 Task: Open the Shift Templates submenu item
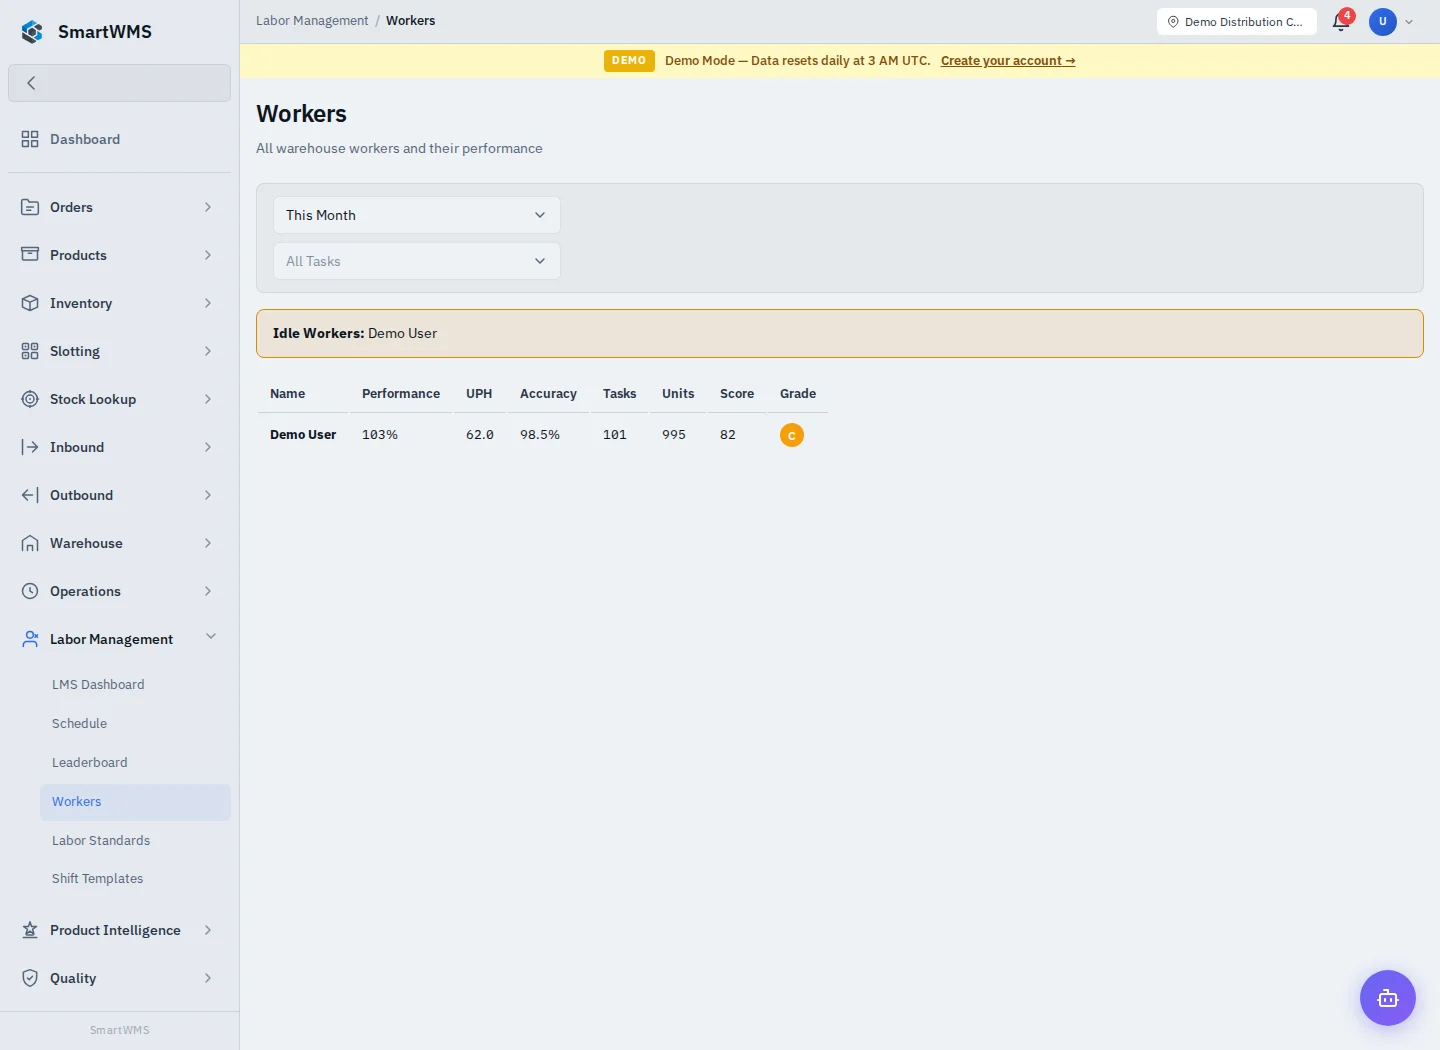(135, 879)
